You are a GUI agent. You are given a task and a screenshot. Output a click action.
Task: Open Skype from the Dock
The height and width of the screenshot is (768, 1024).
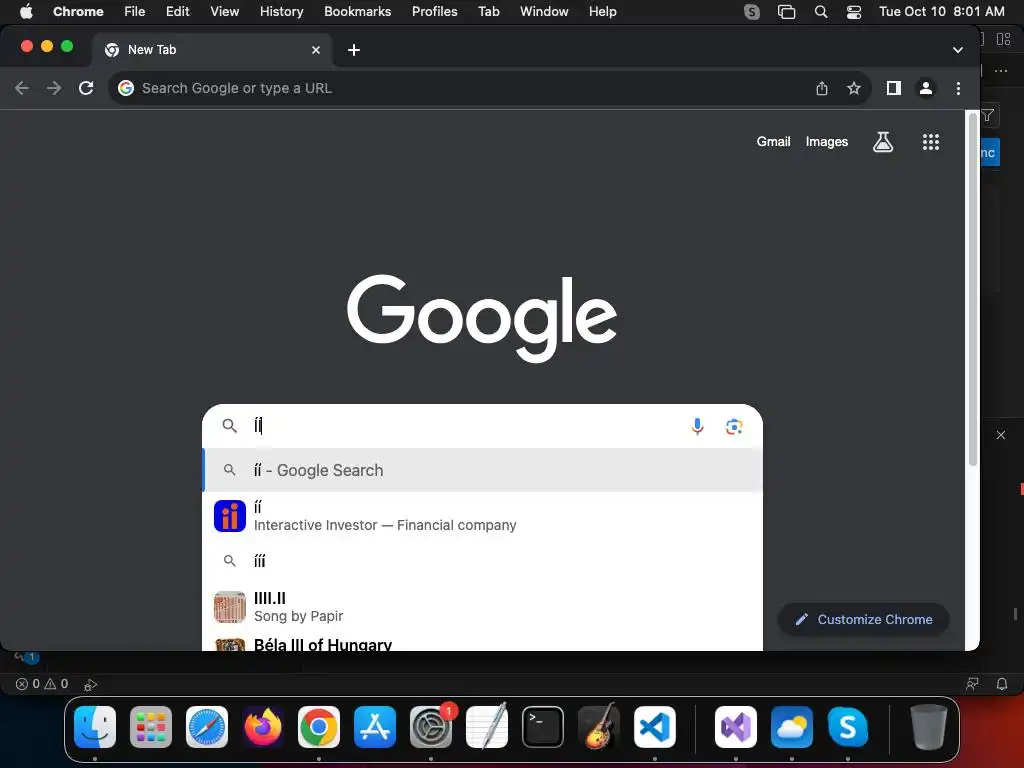[848, 727]
